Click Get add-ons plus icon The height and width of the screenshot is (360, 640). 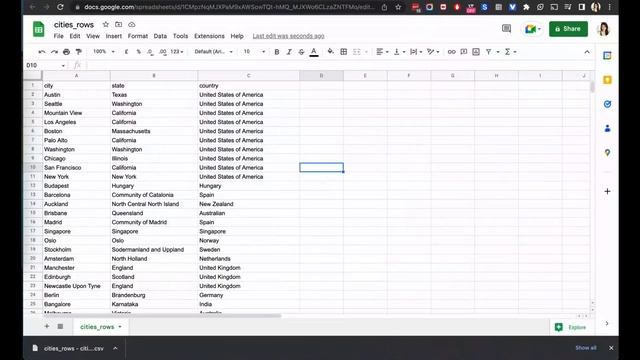click(x=607, y=191)
